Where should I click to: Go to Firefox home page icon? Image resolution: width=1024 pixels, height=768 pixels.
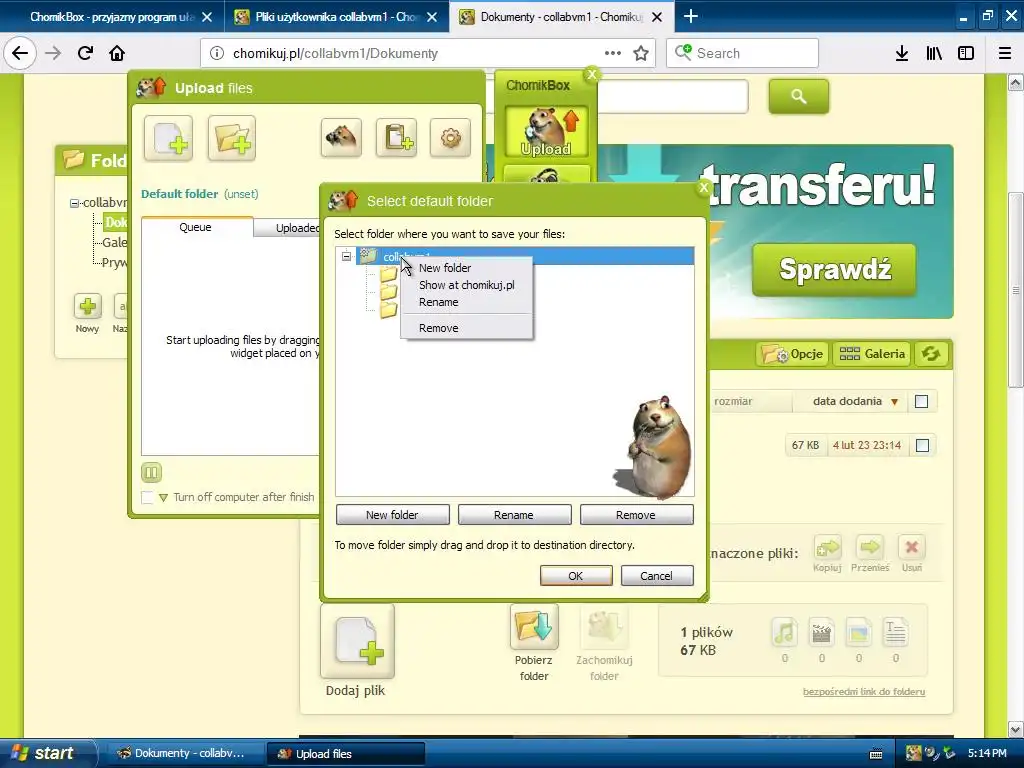point(117,54)
